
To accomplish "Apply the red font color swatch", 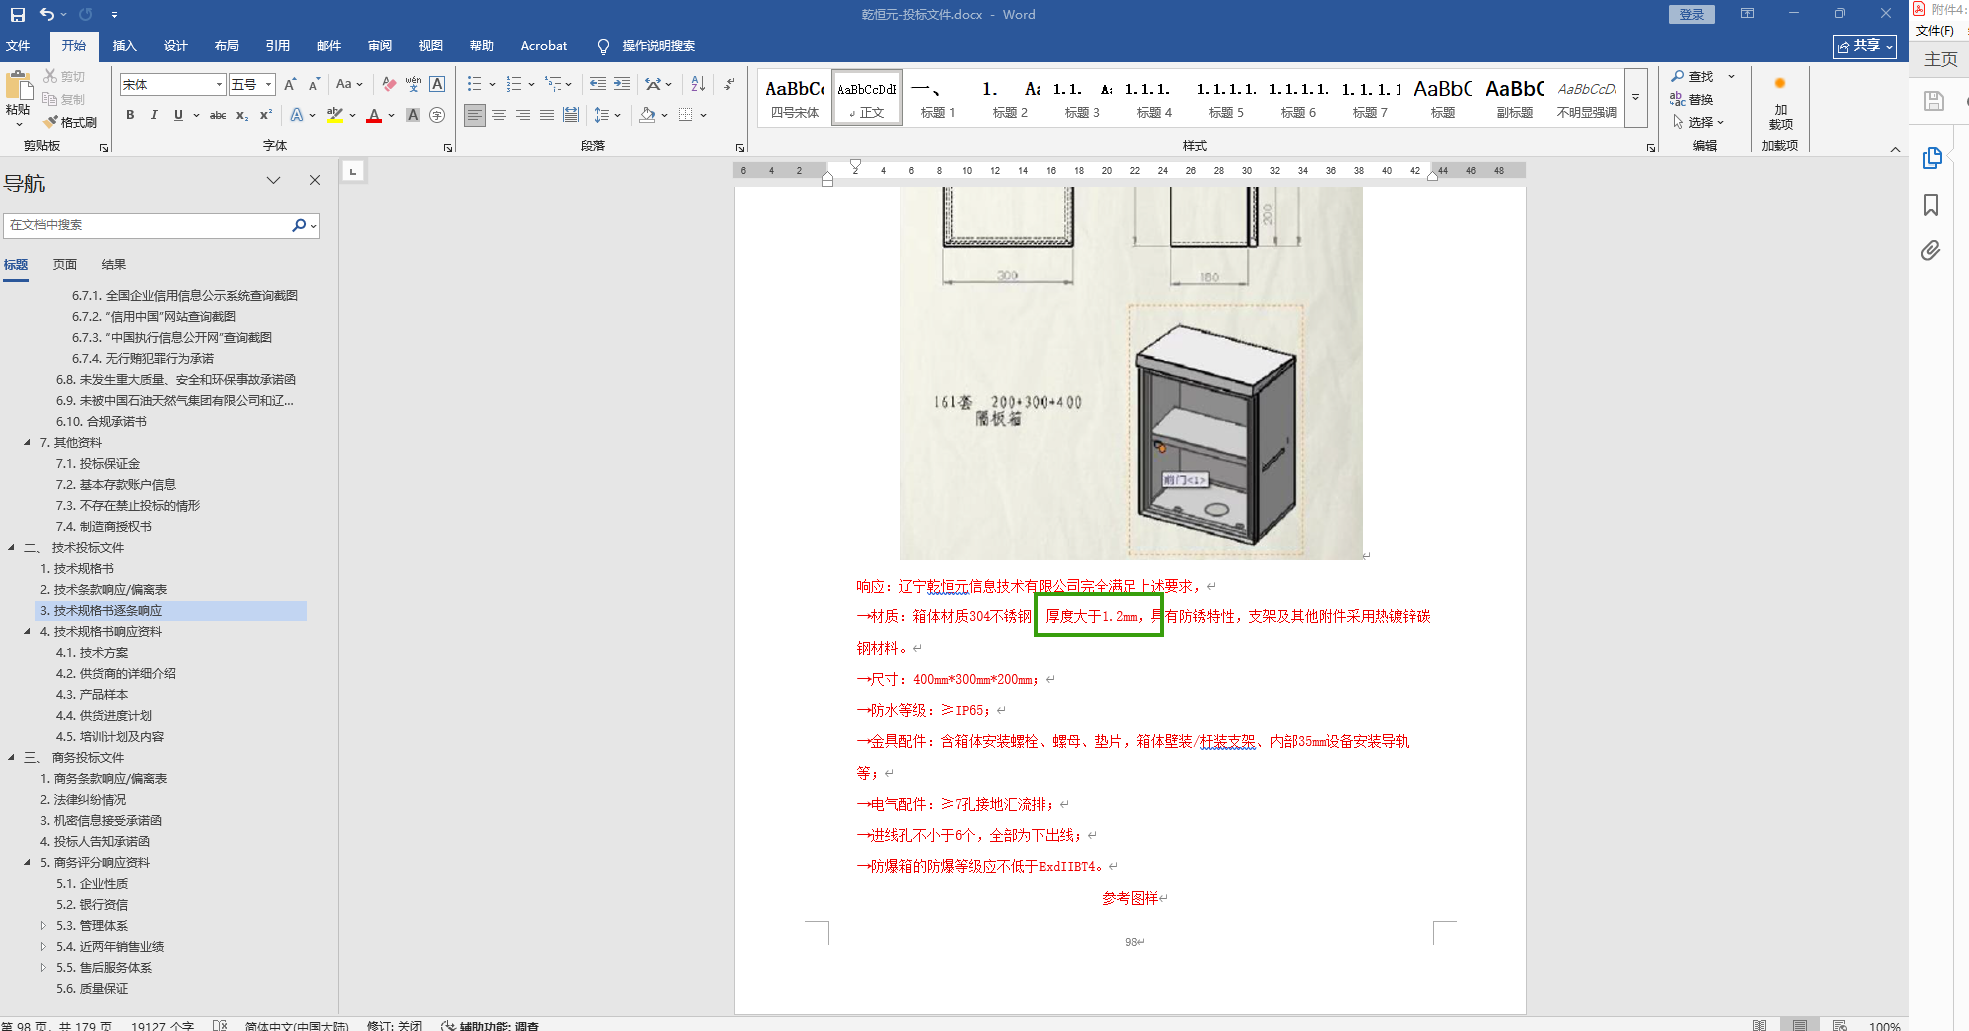I will click(x=374, y=116).
